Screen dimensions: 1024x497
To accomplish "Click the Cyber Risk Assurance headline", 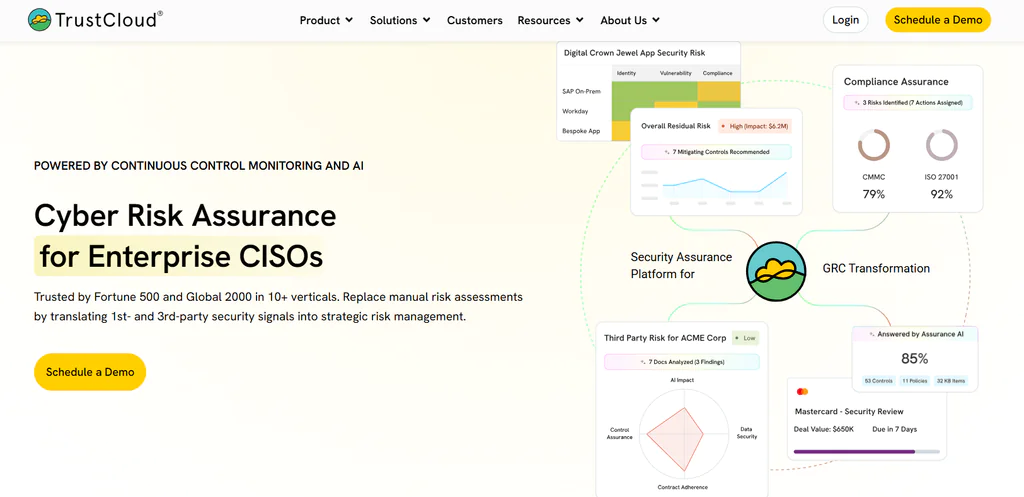I will click(x=185, y=216).
